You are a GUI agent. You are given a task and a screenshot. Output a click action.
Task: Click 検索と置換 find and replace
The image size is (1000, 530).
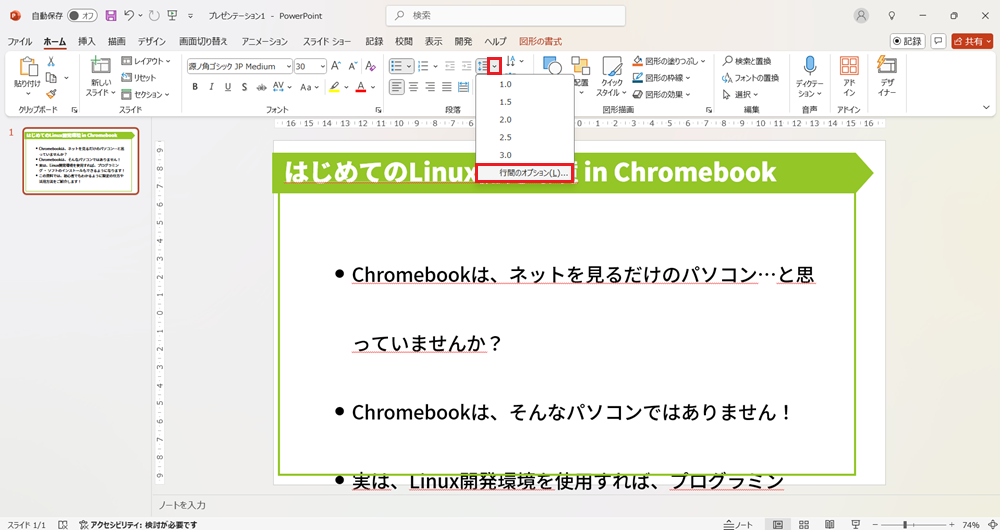(746, 61)
